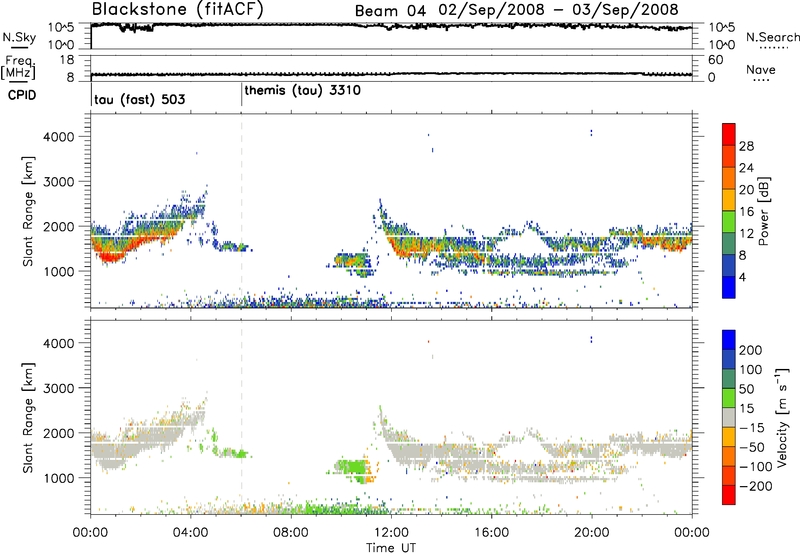Pick the bottom blue segment of Power color bar
The height and width of the screenshot is (554, 800).
[x=729, y=287]
